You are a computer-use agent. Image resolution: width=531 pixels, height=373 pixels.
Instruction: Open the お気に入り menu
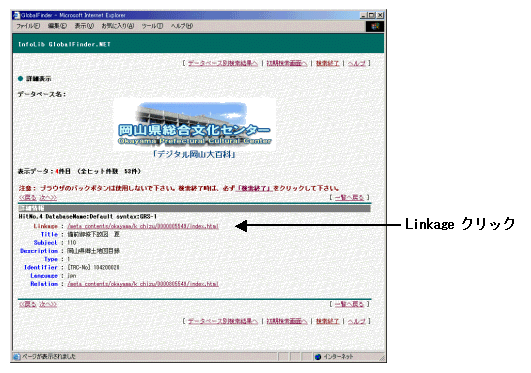click(118, 26)
